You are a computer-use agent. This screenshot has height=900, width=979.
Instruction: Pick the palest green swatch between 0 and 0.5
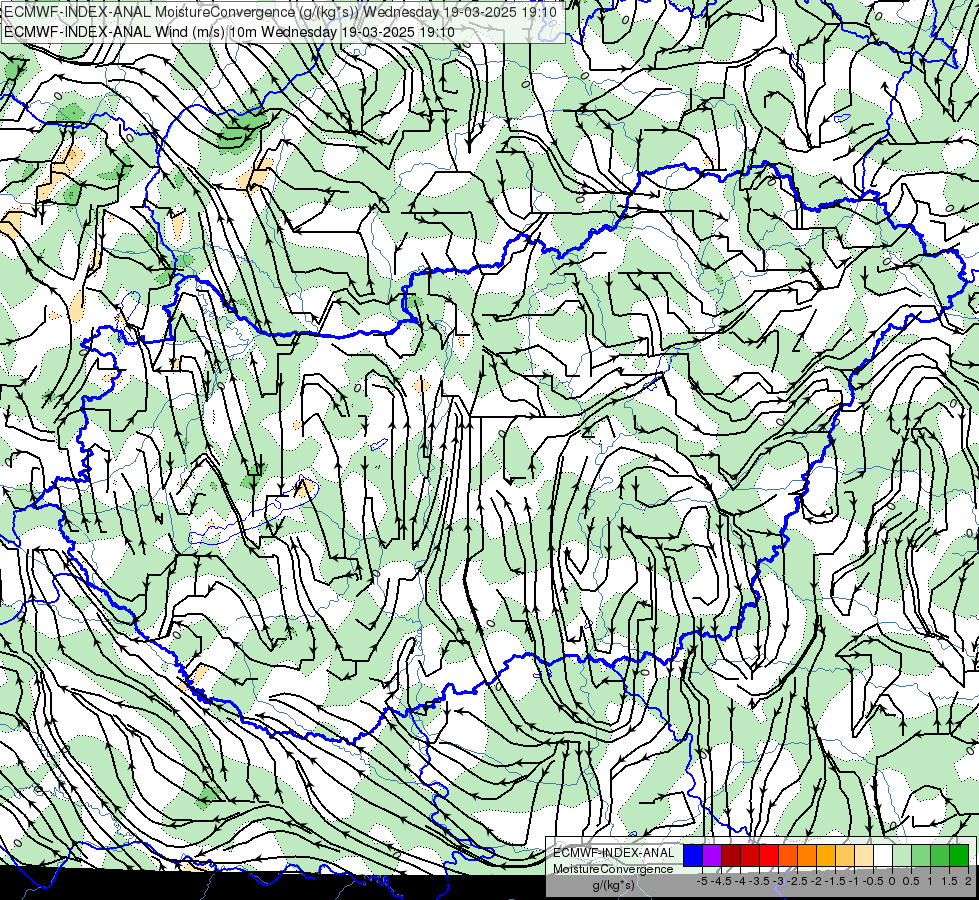(x=902, y=855)
